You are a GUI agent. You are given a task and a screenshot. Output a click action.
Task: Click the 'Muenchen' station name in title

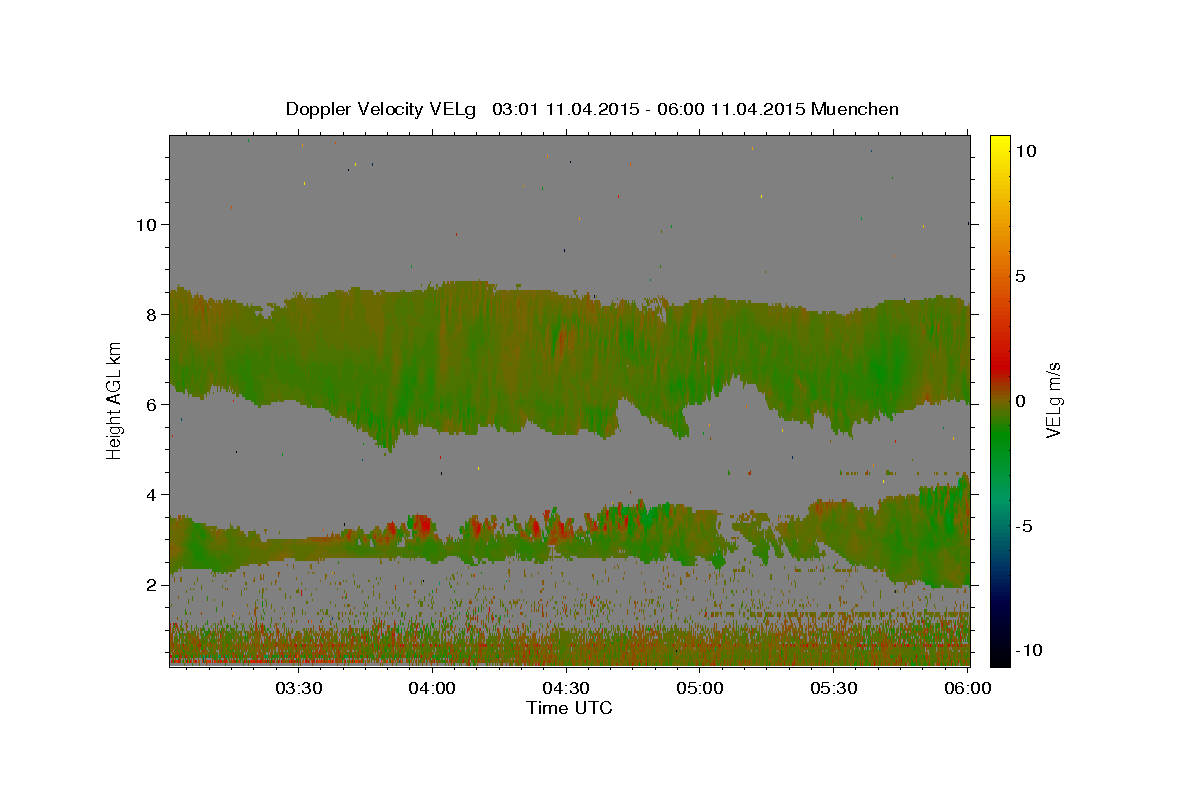pyautogui.click(x=855, y=109)
